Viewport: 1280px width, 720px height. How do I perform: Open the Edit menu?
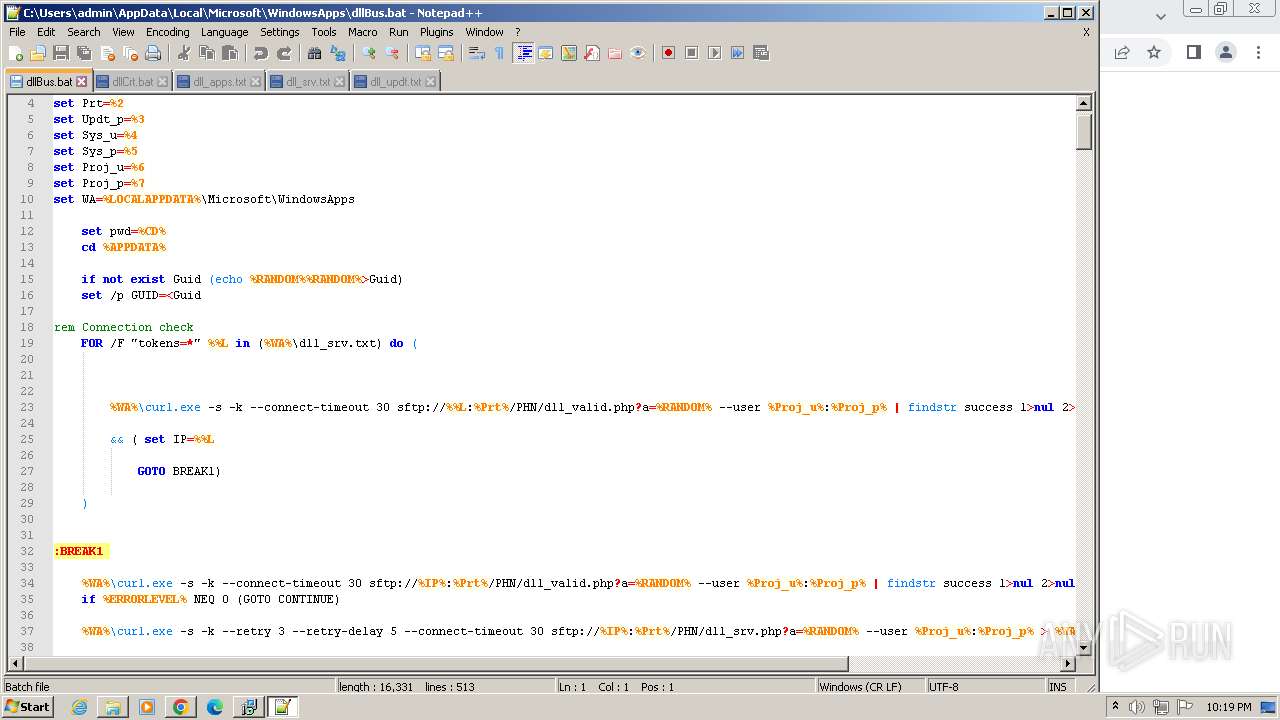[46, 32]
